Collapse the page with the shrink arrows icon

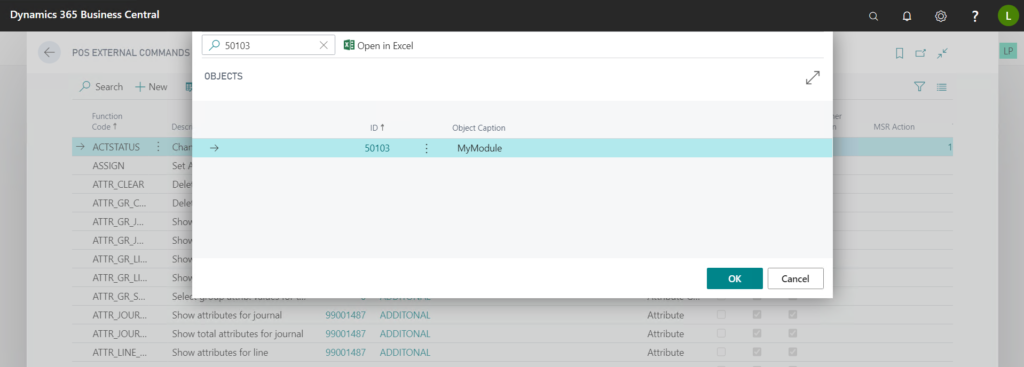(x=942, y=54)
